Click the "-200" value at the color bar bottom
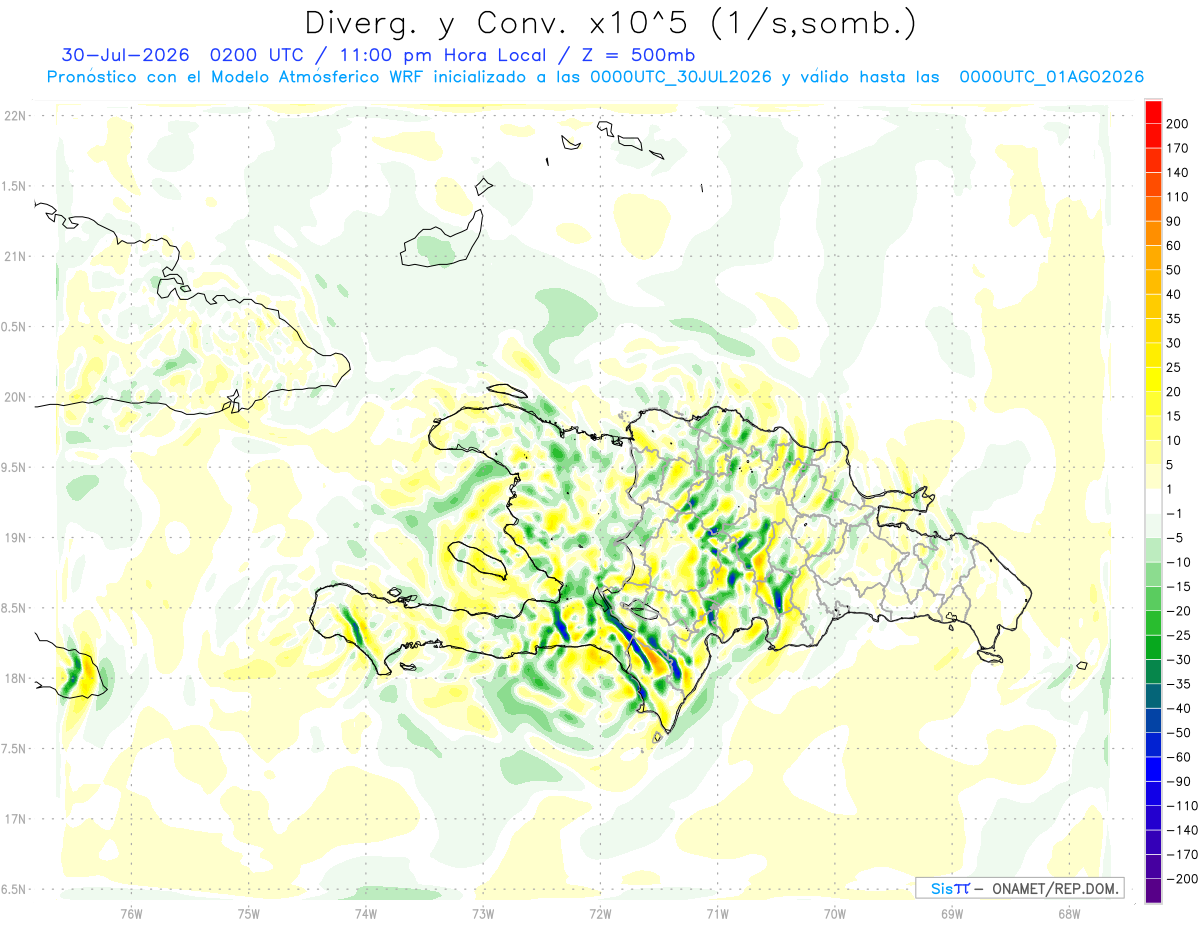 [1182, 879]
